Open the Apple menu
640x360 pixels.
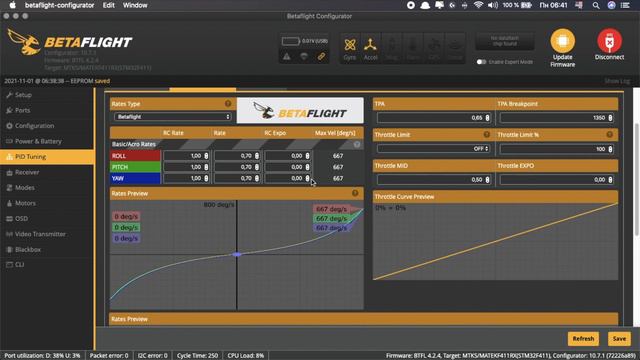pos(13,5)
